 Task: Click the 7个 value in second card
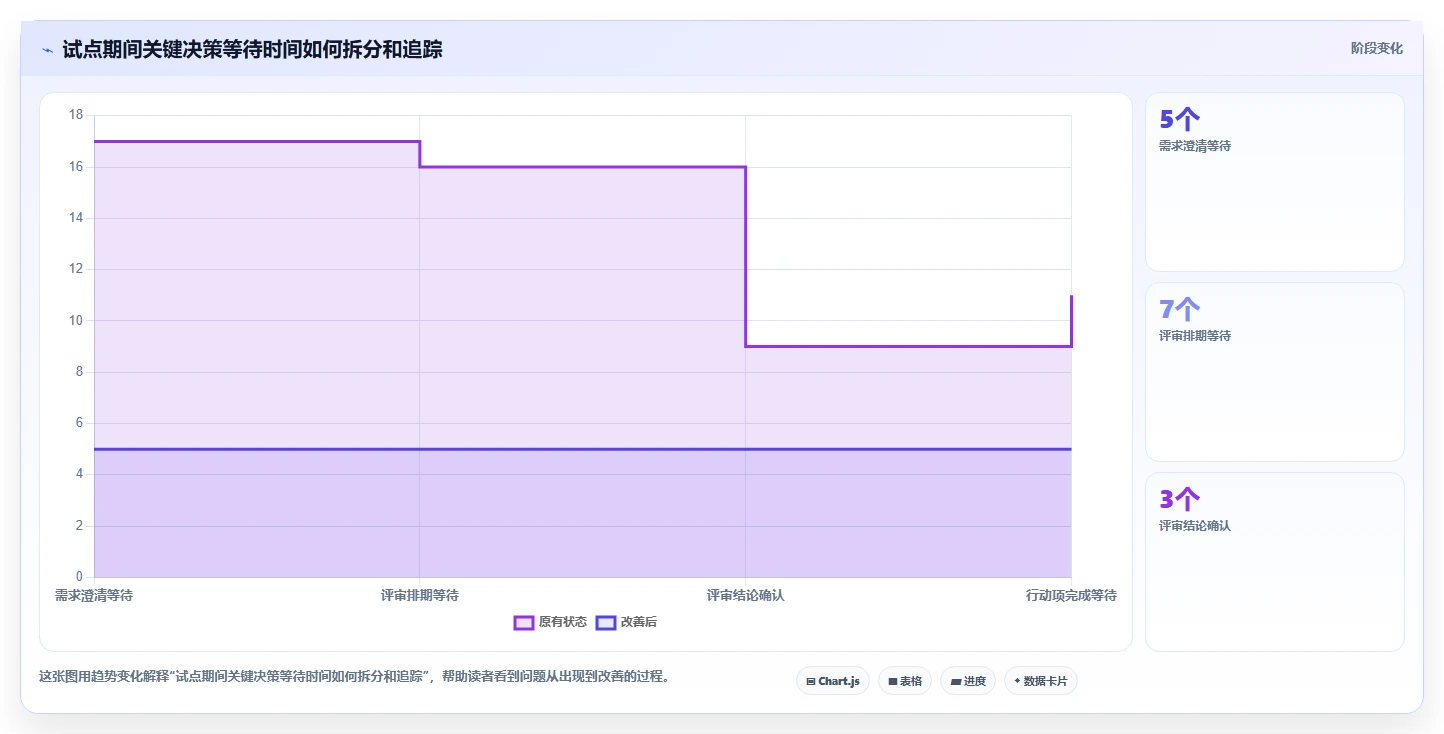(1179, 310)
